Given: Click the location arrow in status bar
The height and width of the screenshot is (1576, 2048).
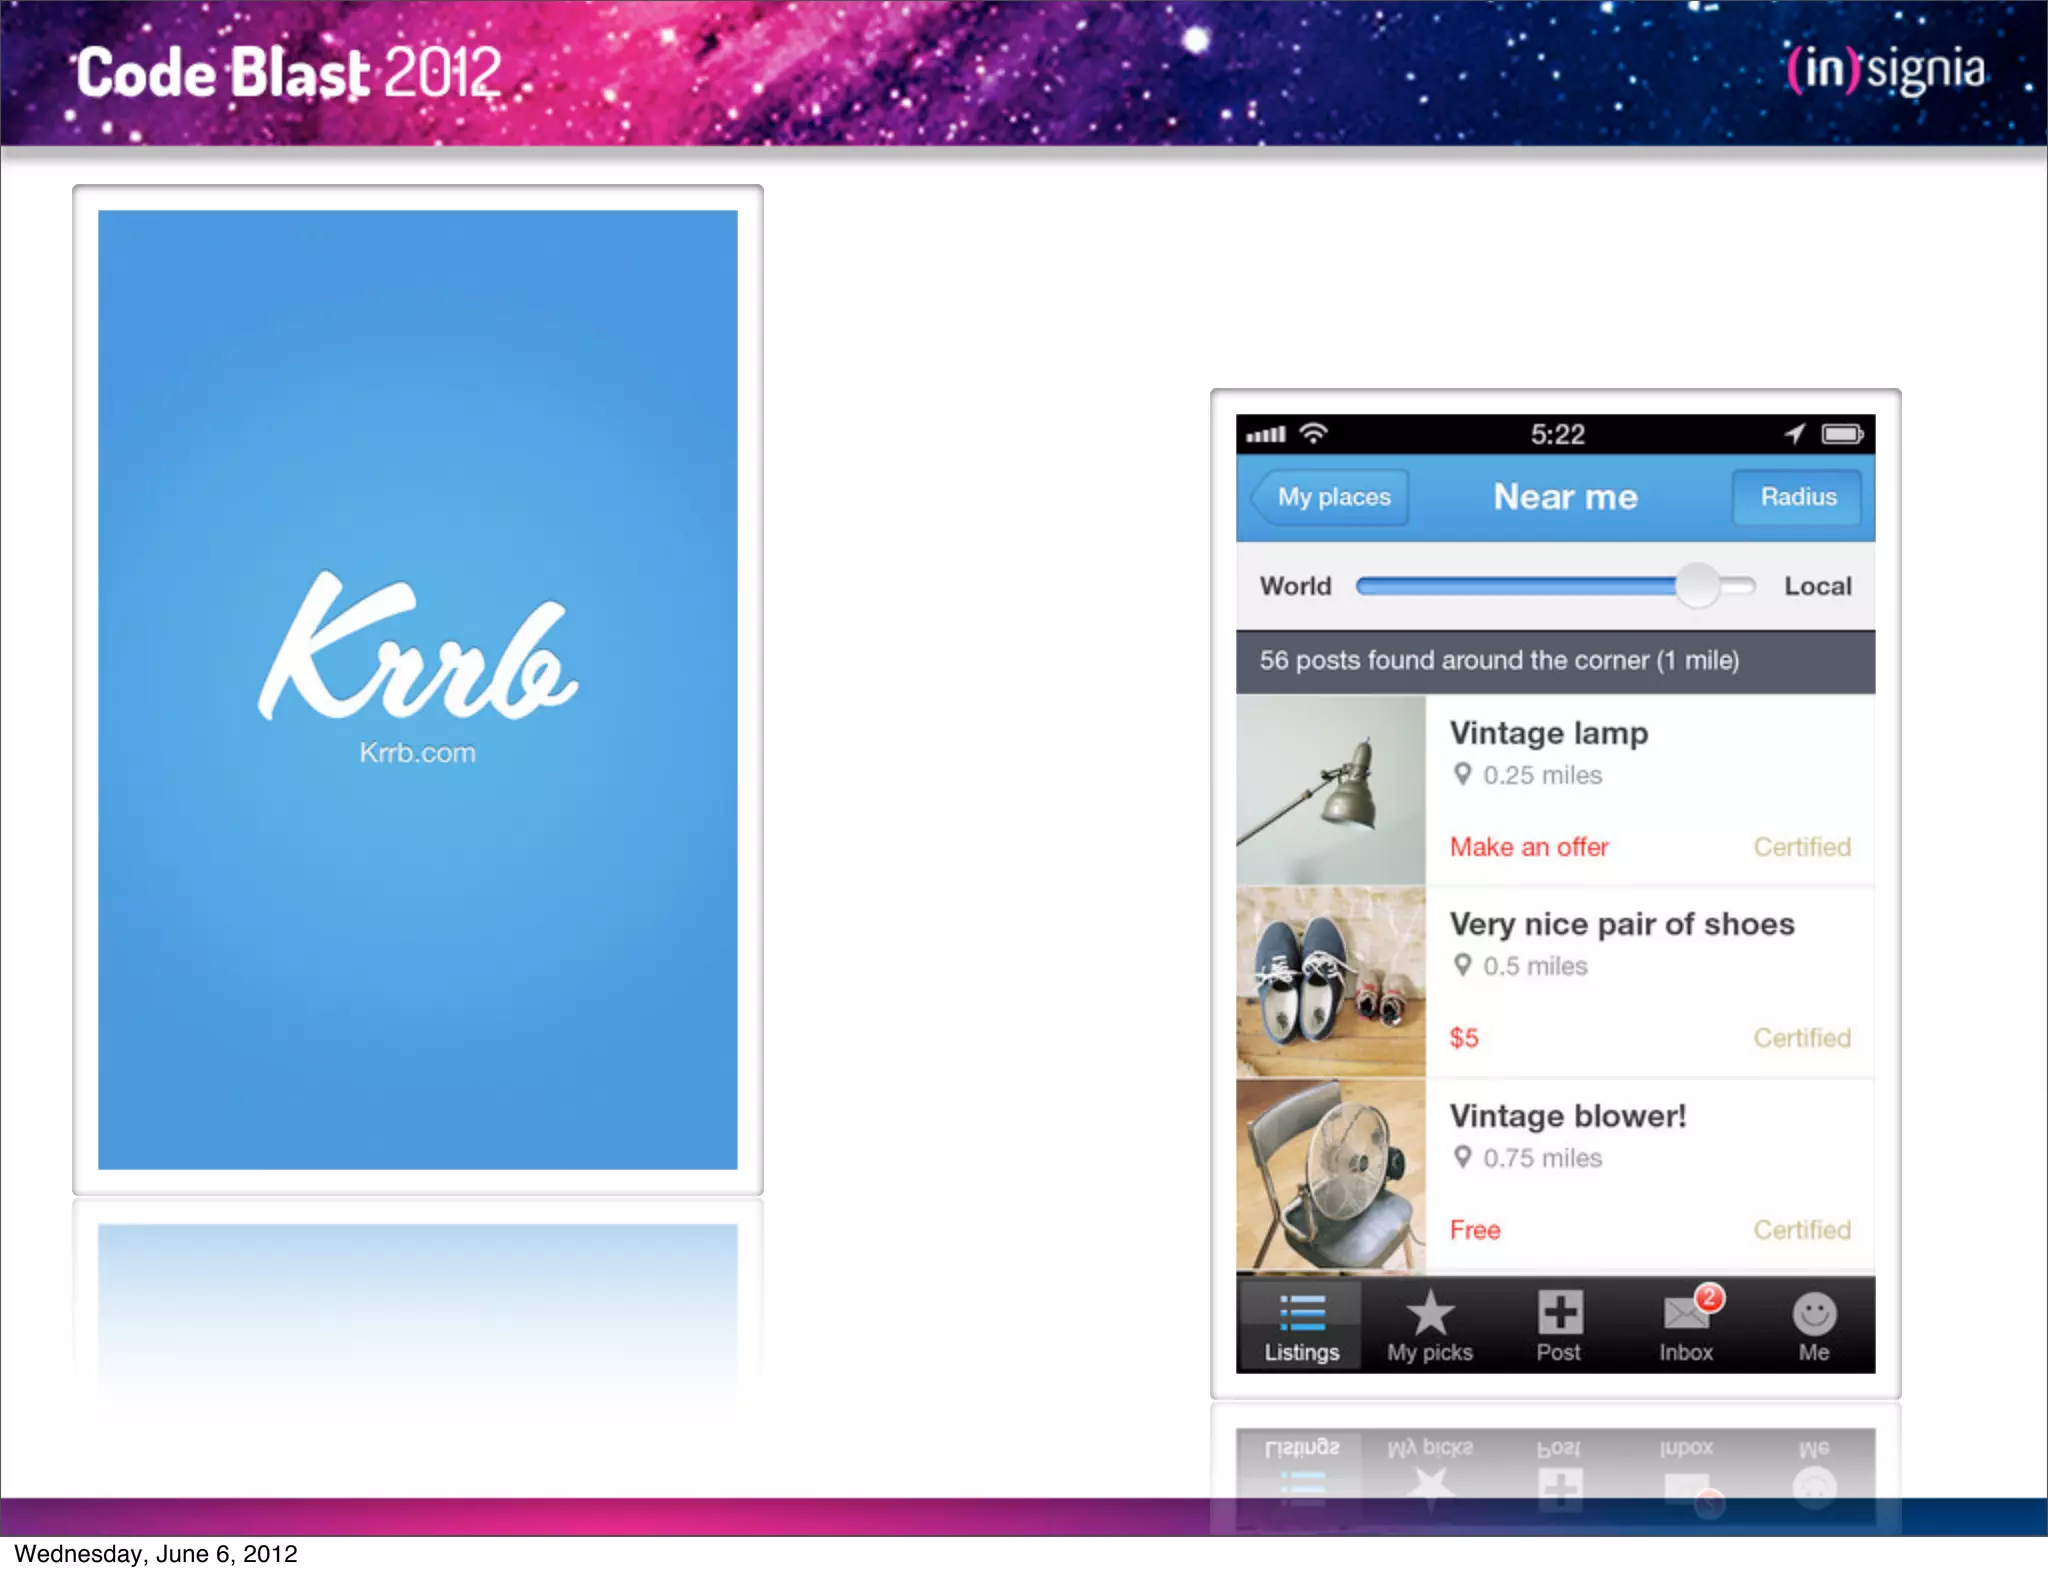Looking at the screenshot, I should tap(1794, 433).
